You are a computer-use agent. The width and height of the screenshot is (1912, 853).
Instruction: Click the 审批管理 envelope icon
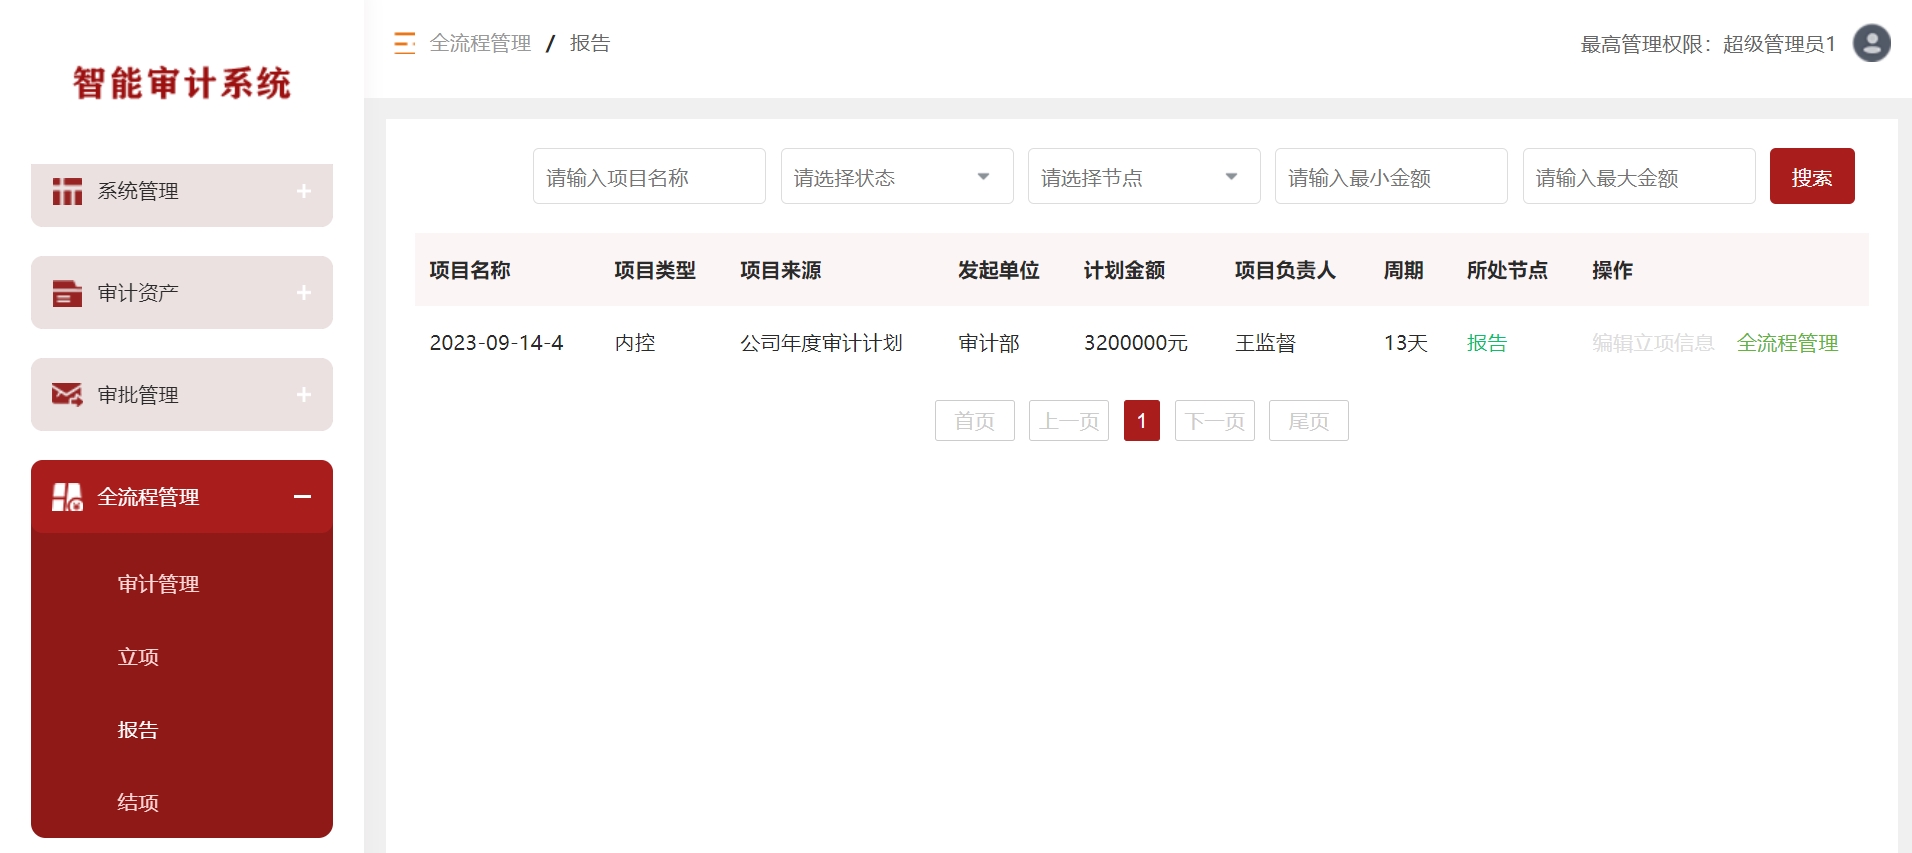67,395
